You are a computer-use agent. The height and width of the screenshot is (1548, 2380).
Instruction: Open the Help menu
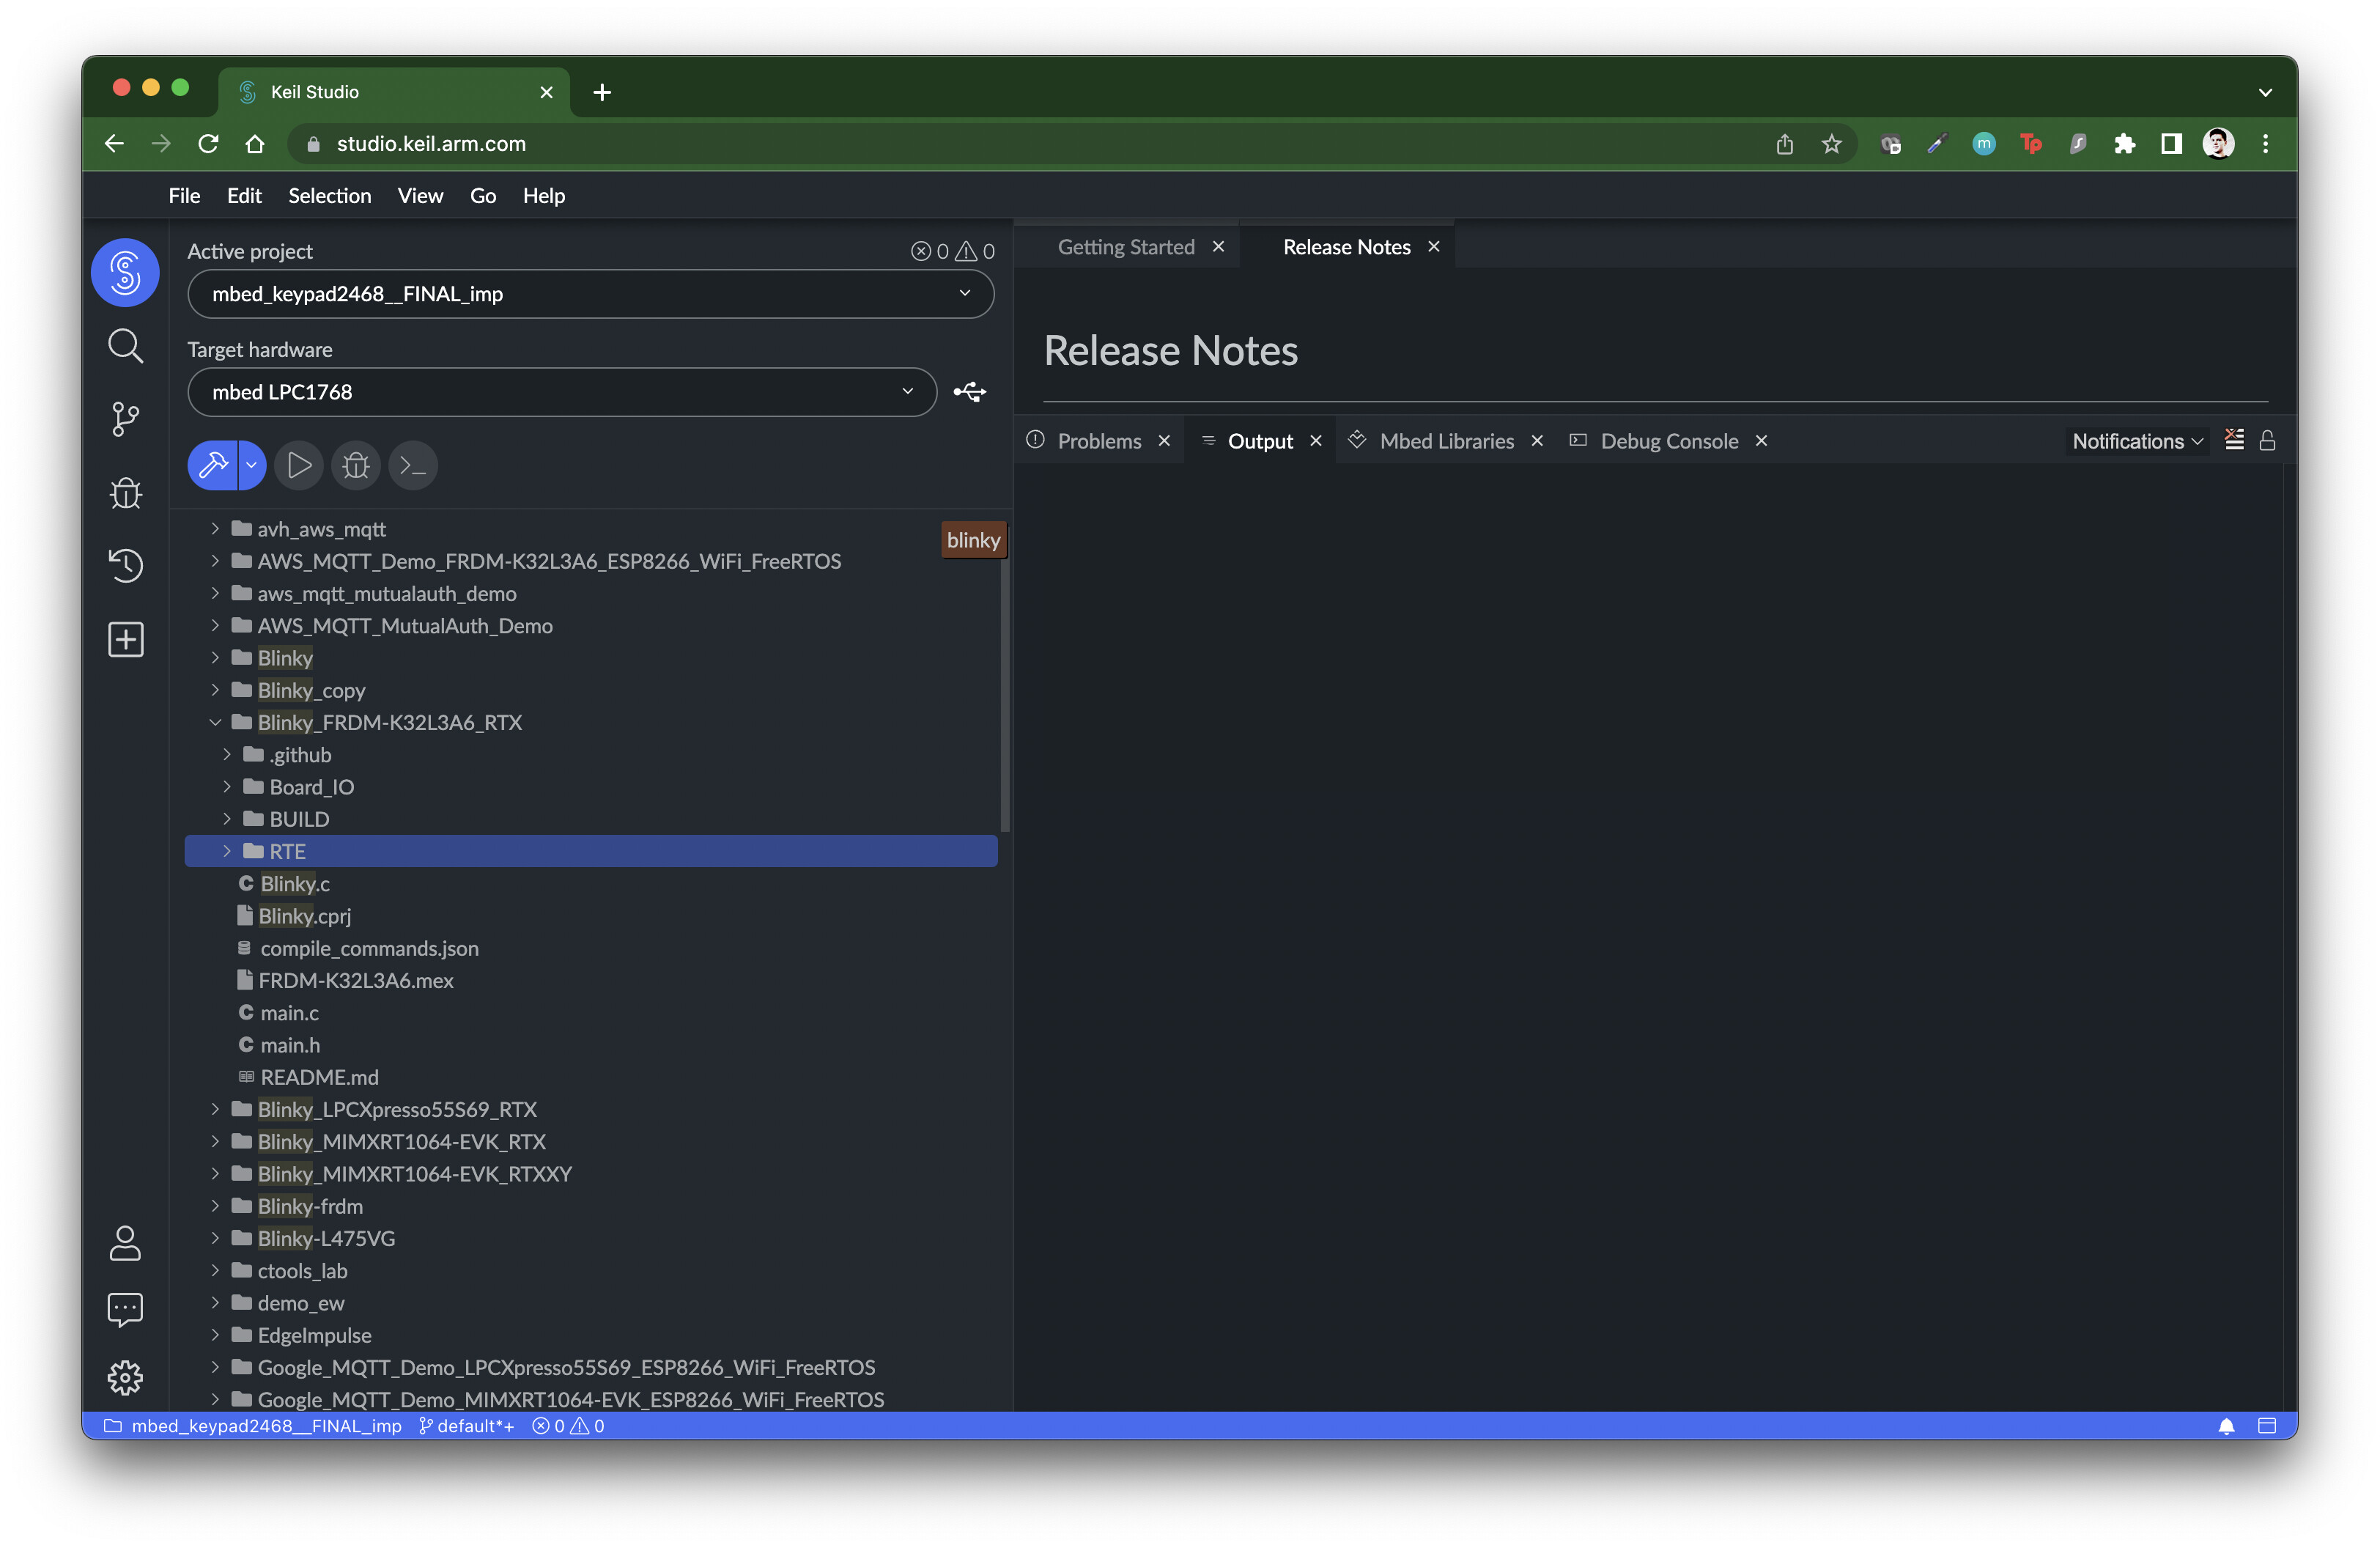click(544, 195)
